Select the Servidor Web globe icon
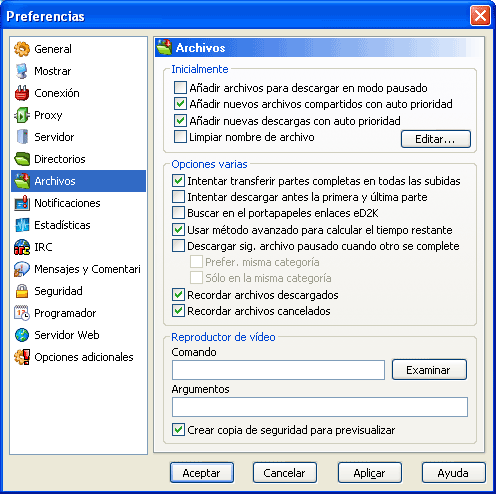Image resolution: width=496 pixels, height=494 pixels. click(22, 335)
